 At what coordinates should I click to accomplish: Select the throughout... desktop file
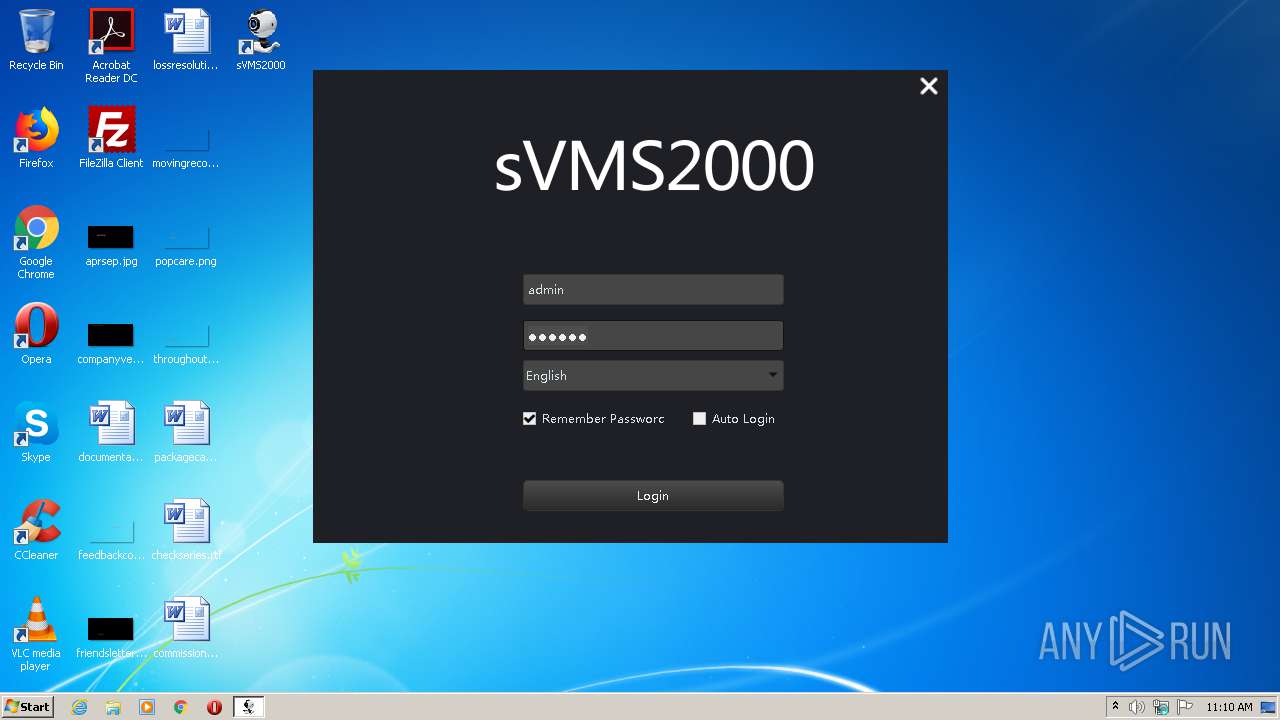186,344
